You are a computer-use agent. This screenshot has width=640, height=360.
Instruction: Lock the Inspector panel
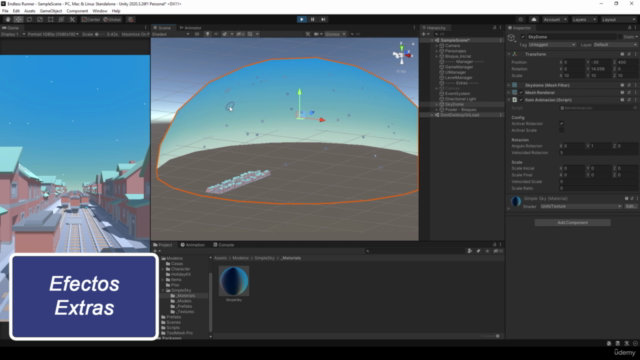pyautogui.click(x=629, y=27)
